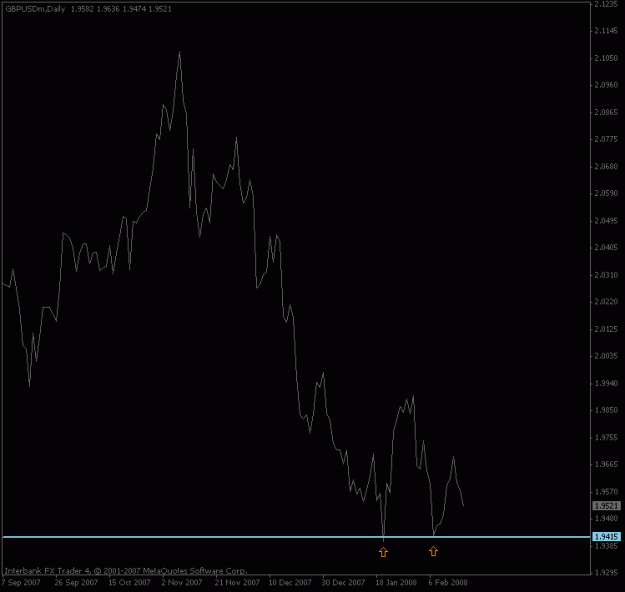Click the 1.9940 price axis label
Image resolution: width=625 pixels, height=592 pixels.
(x=606, y=384)
